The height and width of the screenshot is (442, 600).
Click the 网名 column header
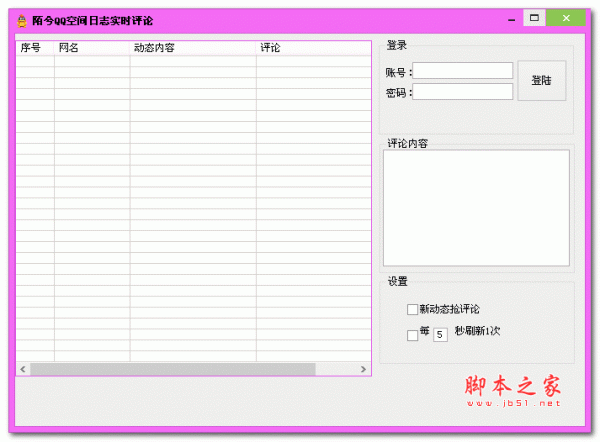(x=92, y=48)
